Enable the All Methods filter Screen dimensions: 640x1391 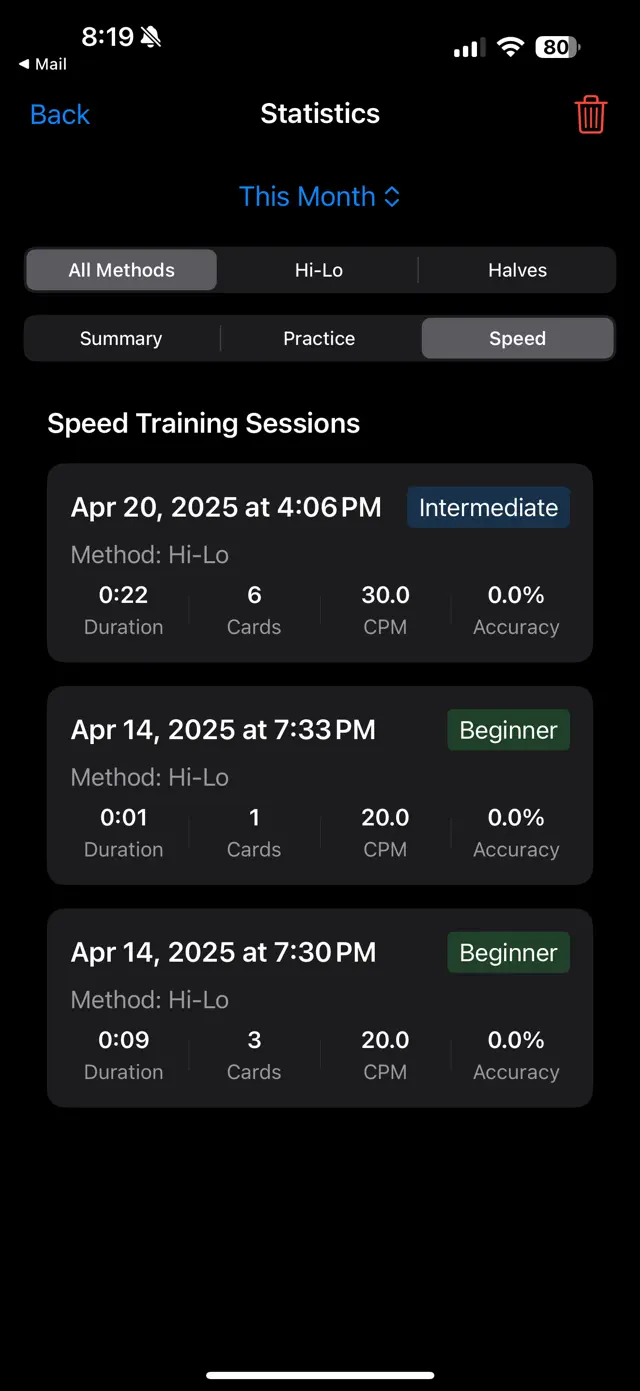click(x=120, y=270)
